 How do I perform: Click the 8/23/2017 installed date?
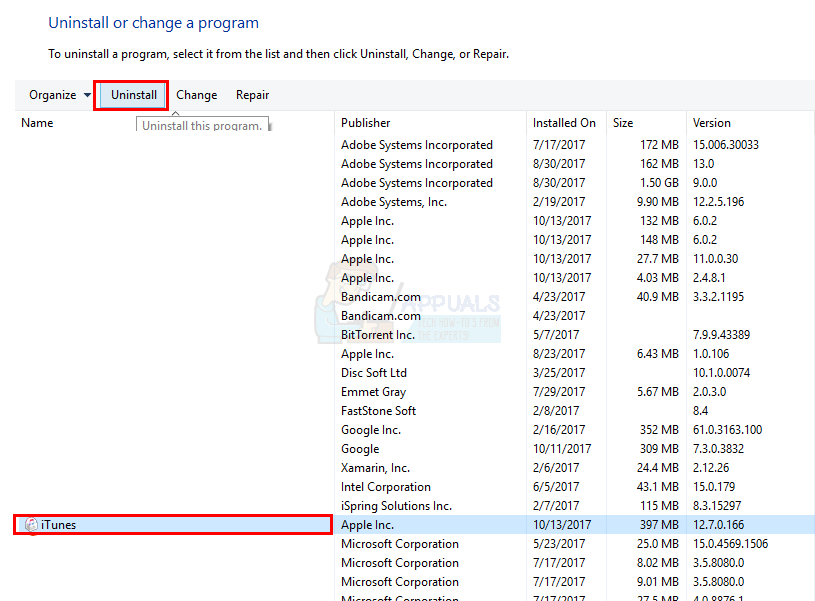coord(559,354)
